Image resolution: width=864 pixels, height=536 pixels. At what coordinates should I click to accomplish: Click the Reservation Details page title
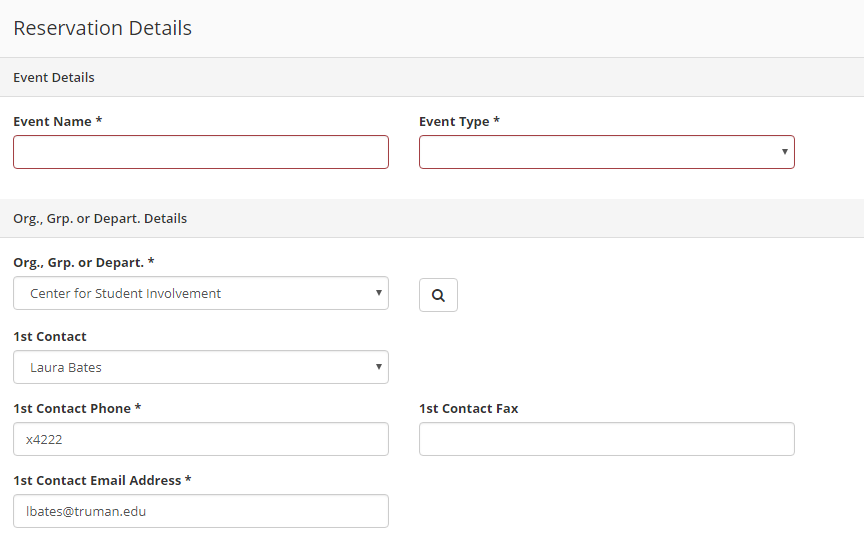click(x=102, y=28)
